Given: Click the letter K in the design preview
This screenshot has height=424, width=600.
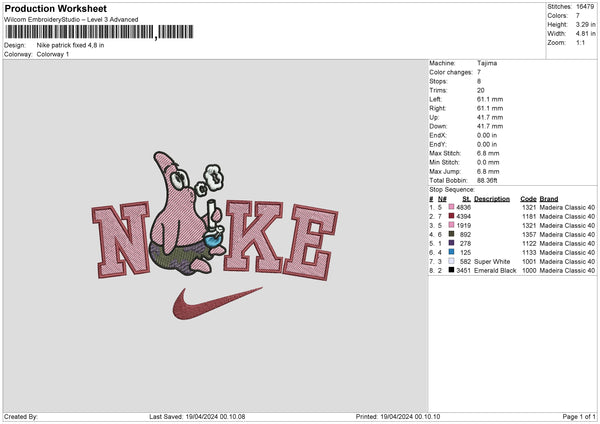Looking at the screenshot, I should tap(253, 236).
